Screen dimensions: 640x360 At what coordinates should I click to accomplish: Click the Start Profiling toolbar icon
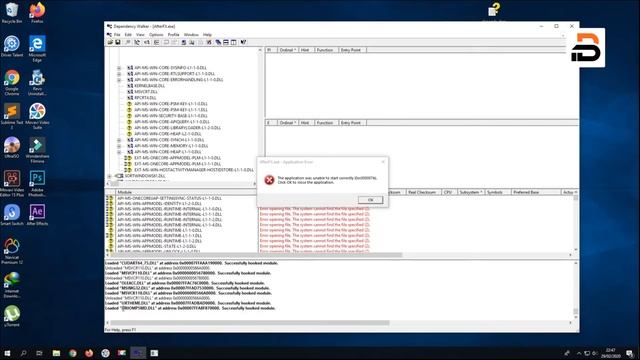coord(200,42)
